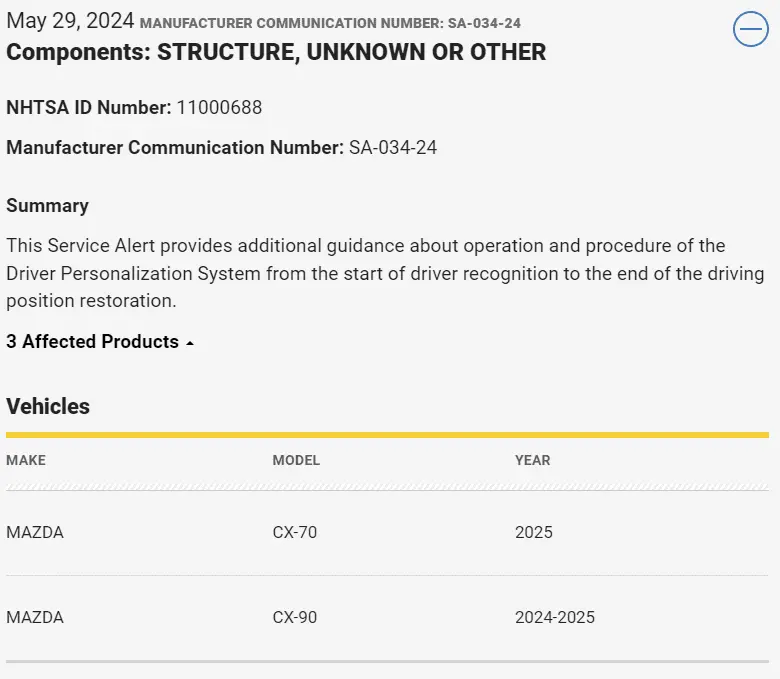
Task: Click MAZDA in the CX-70 row
Action: pos(35,532)
